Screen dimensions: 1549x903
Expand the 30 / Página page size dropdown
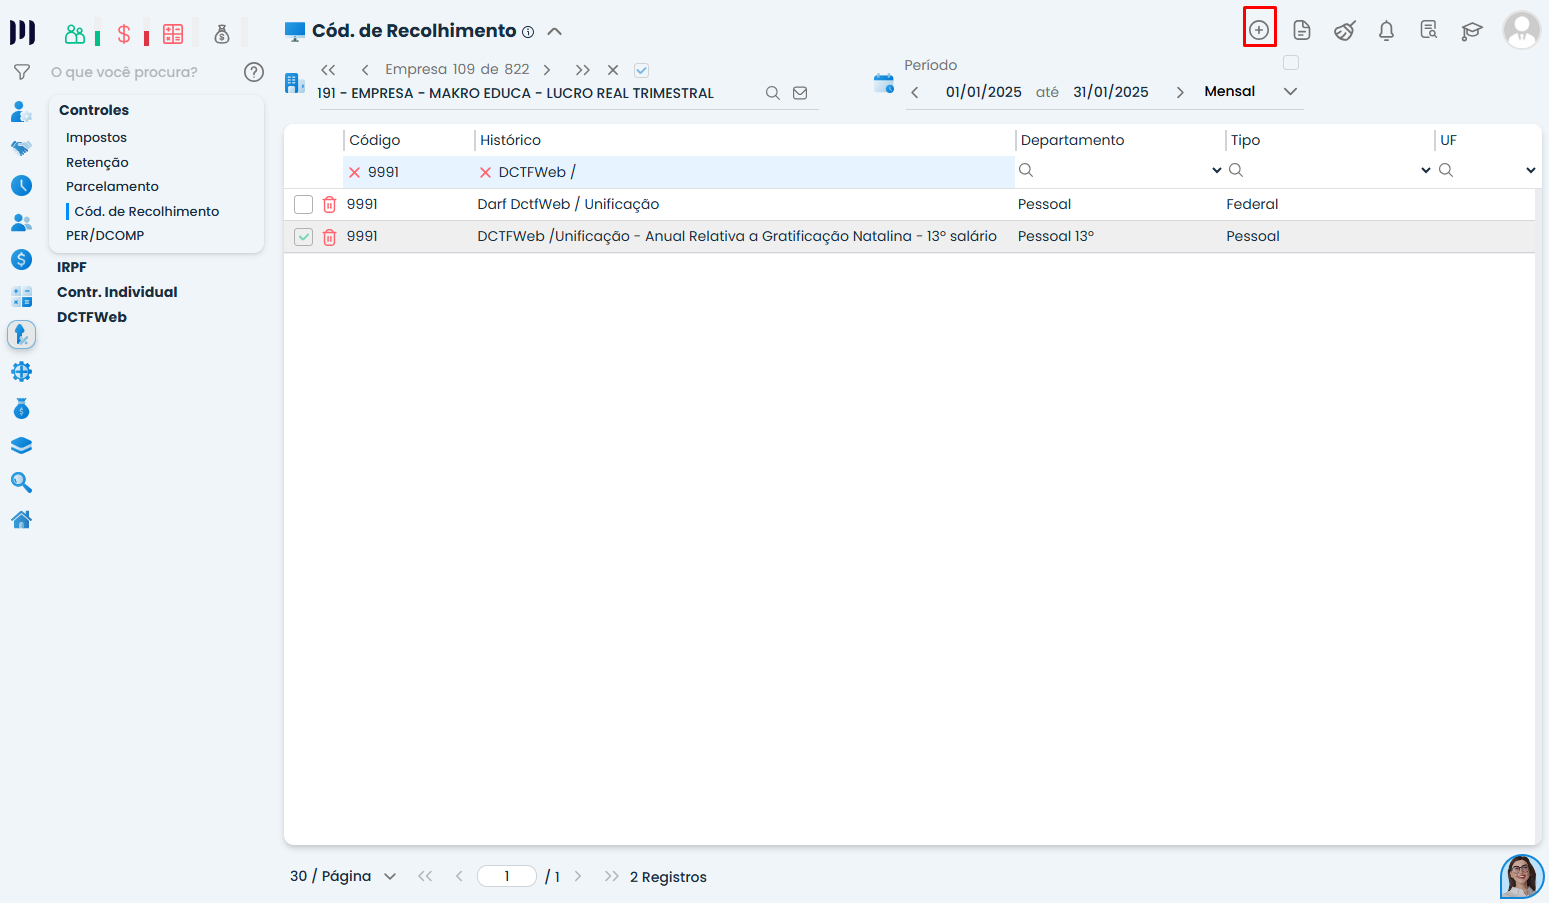(390, 876)
